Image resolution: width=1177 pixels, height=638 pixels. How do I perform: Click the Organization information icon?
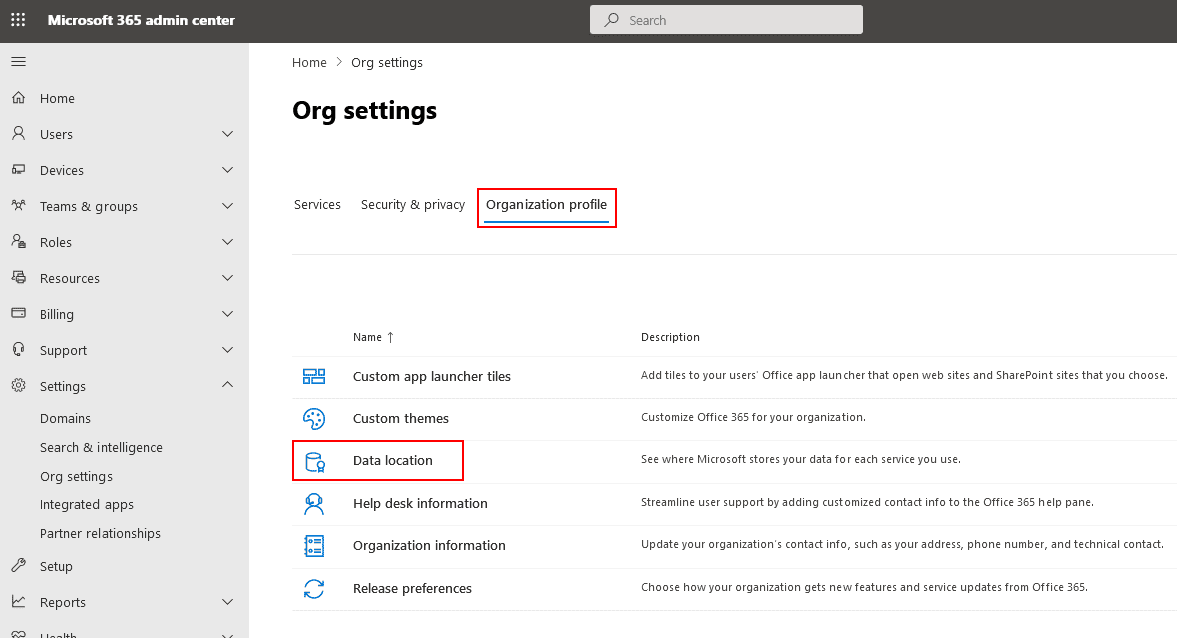click(314, 546)
